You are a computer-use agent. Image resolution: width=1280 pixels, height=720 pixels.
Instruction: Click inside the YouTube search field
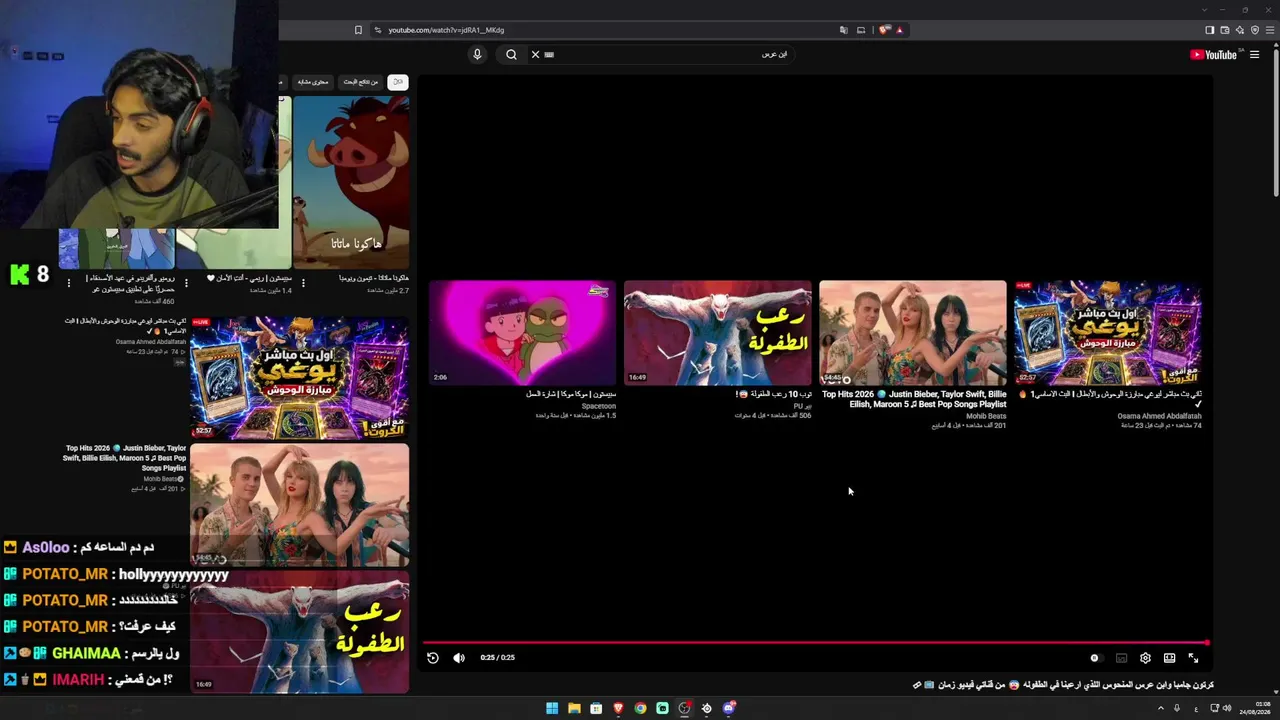(x=660, y=54)
